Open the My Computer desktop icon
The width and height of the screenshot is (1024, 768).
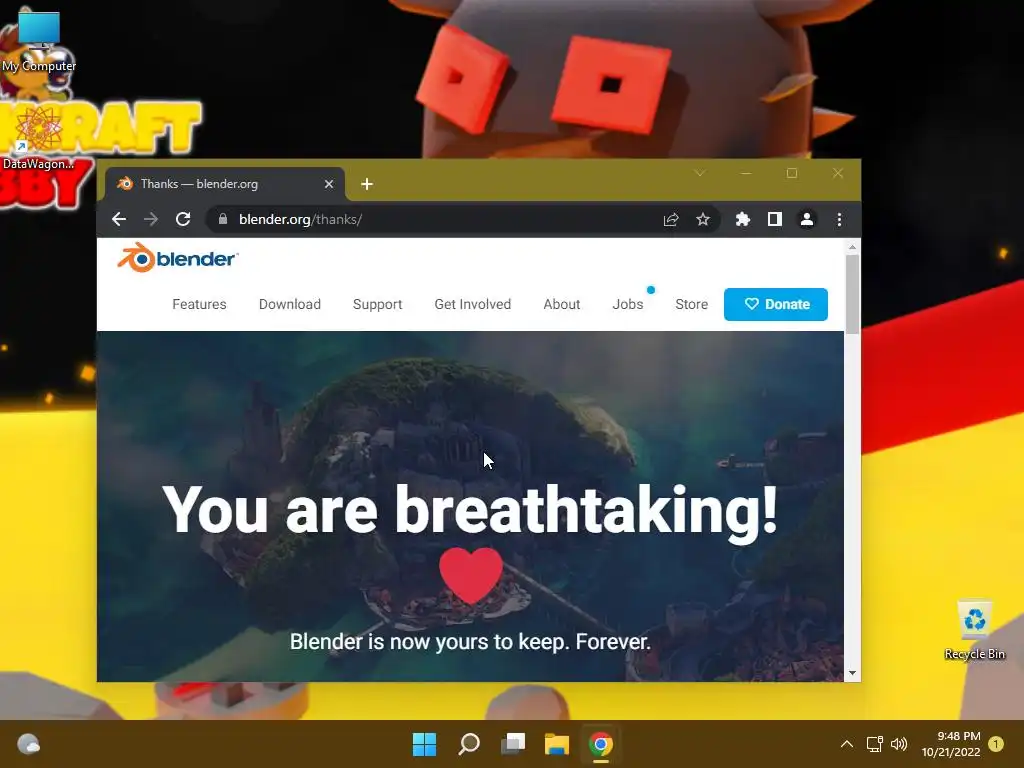coord(39,42)
